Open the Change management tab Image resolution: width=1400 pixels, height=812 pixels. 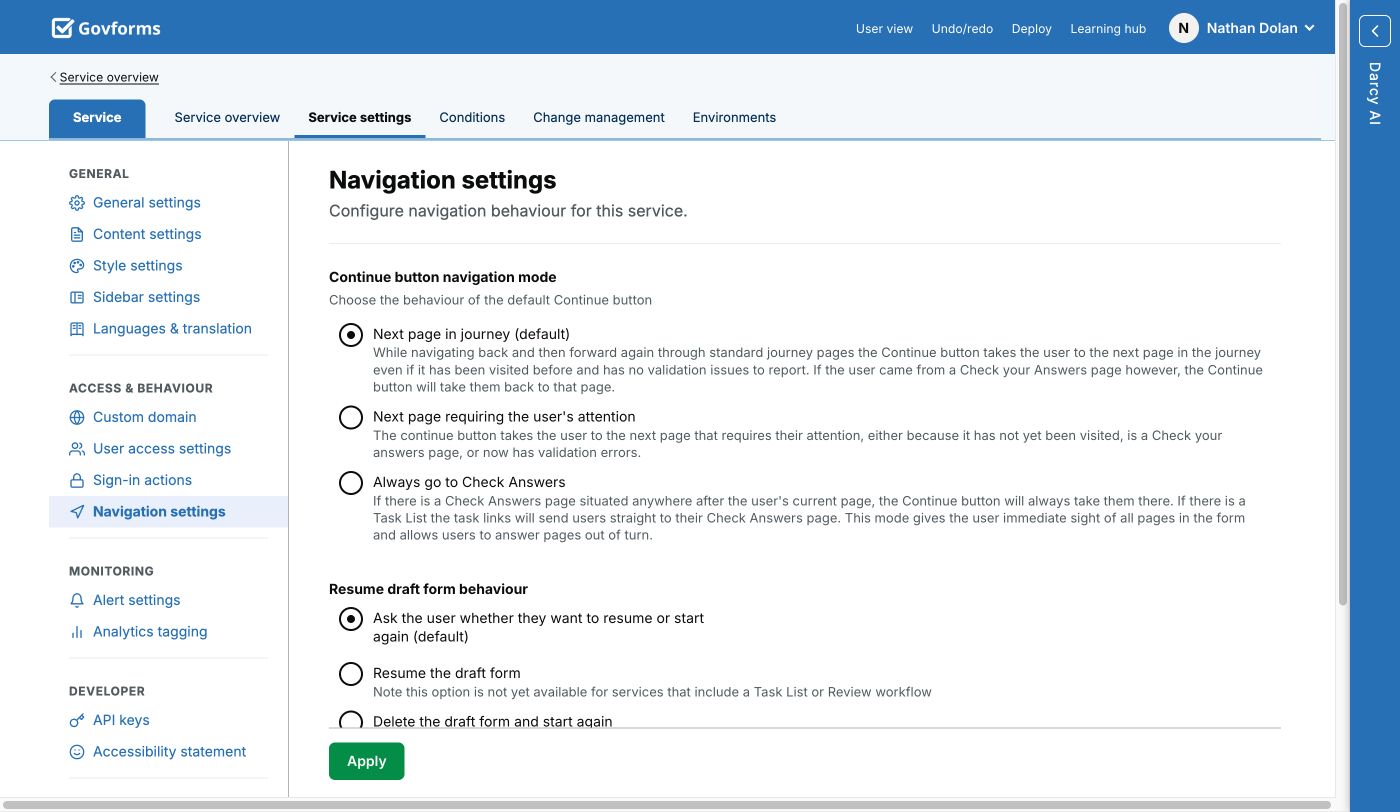pyautogui.click(x=599, y=117)
